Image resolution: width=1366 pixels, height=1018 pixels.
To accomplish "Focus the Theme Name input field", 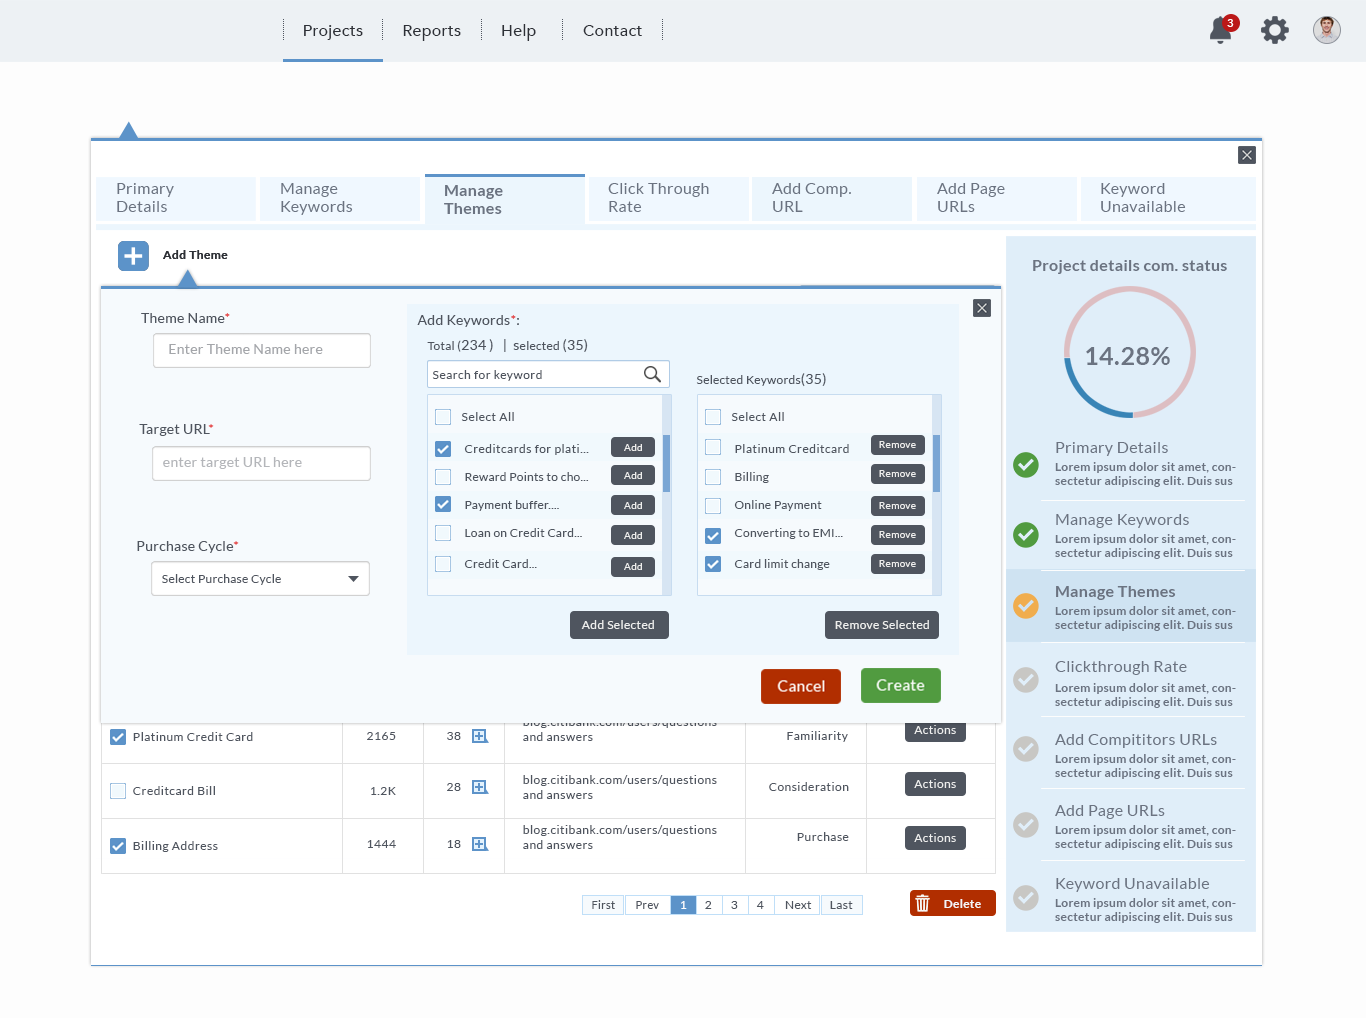I will [x=262, y=350].
